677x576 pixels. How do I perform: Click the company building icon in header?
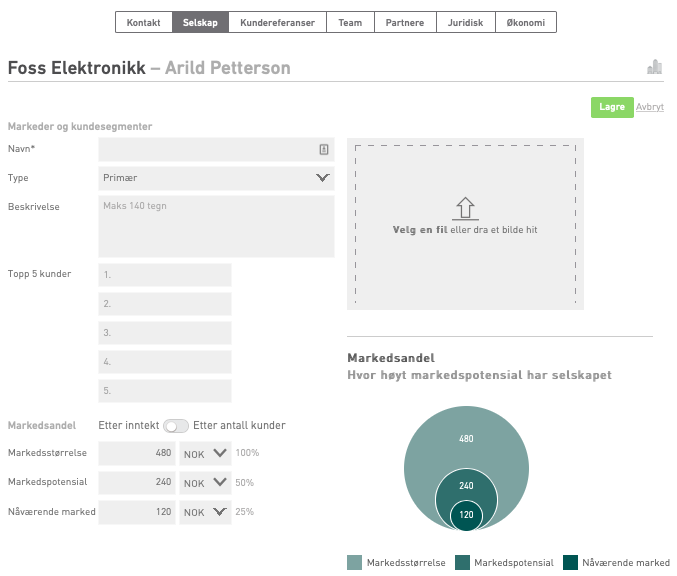[655, 67]
